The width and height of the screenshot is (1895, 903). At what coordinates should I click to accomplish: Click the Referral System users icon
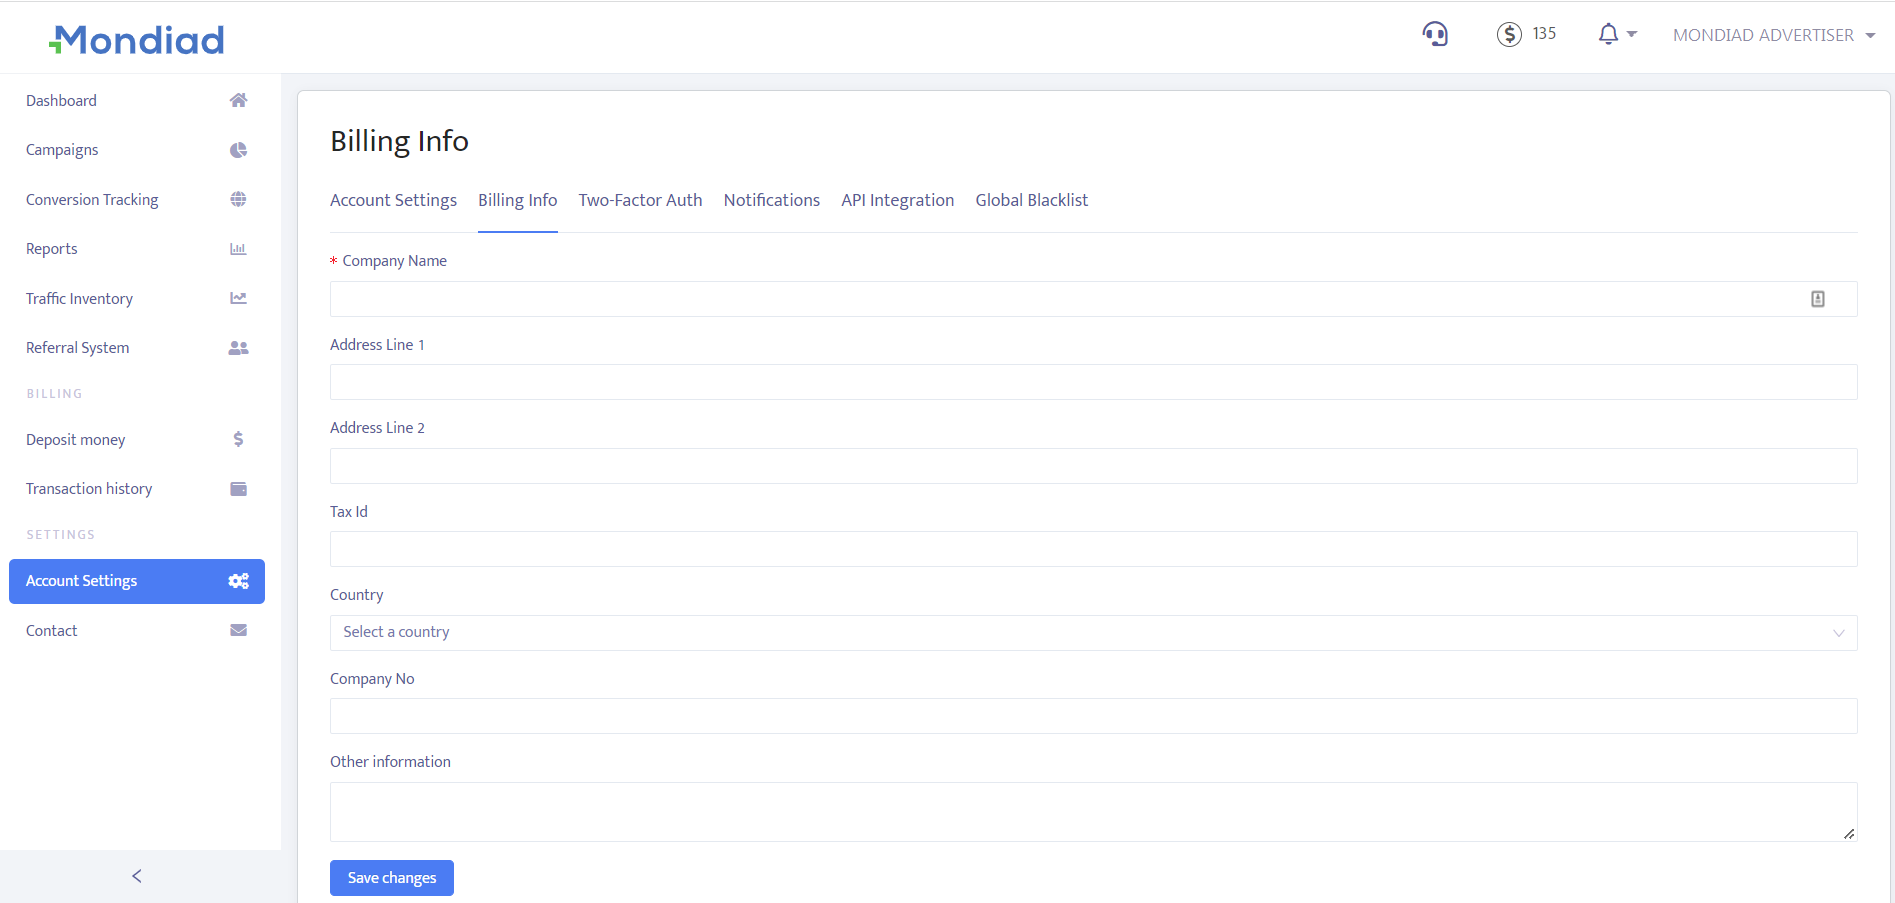point(238,348)
